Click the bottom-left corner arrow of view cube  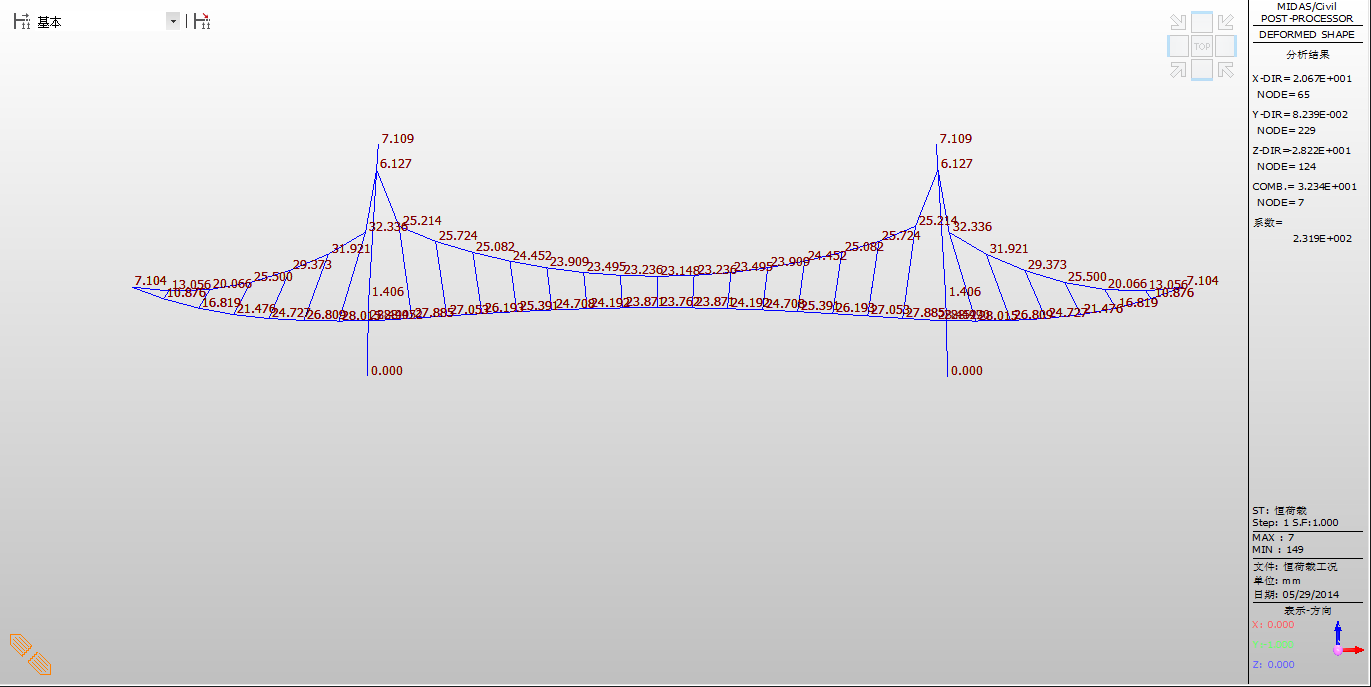[1178, 69]
